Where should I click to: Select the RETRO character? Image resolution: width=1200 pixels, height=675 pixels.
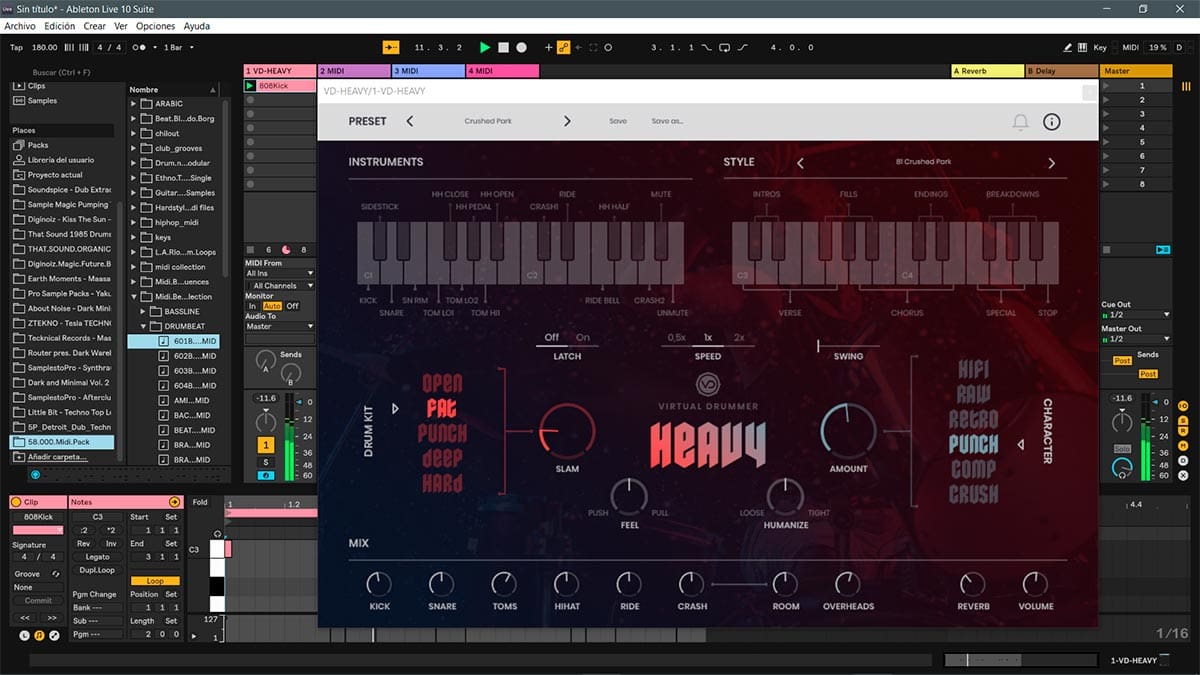tap(973, 419)
